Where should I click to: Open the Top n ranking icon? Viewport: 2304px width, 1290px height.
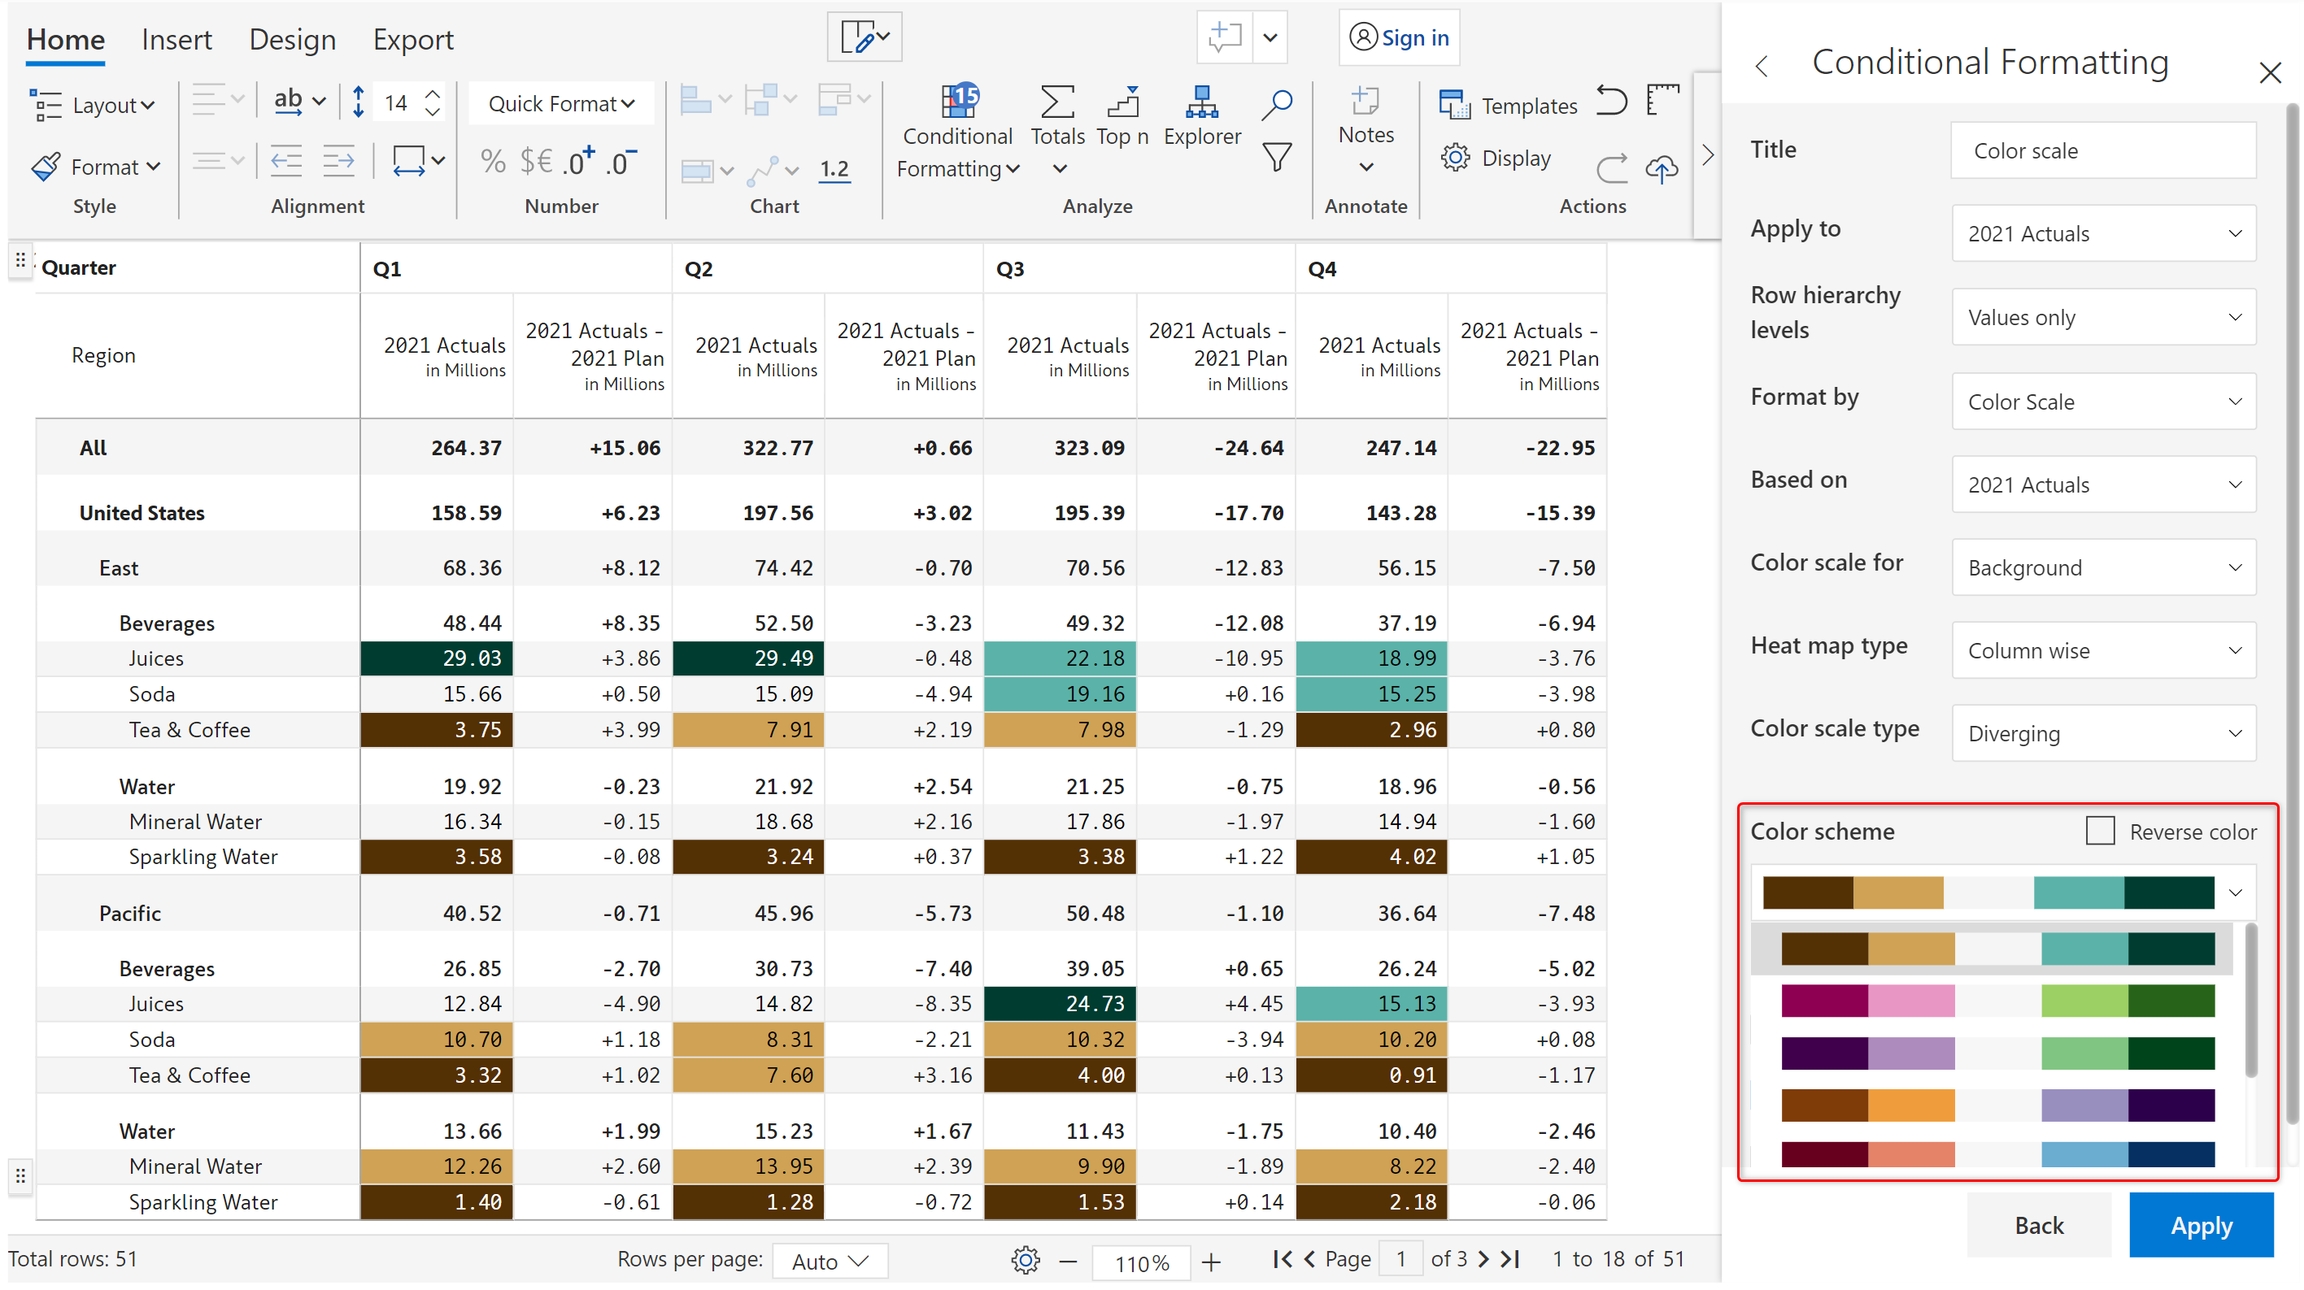pyautogui.click(x=1122, y=102)
